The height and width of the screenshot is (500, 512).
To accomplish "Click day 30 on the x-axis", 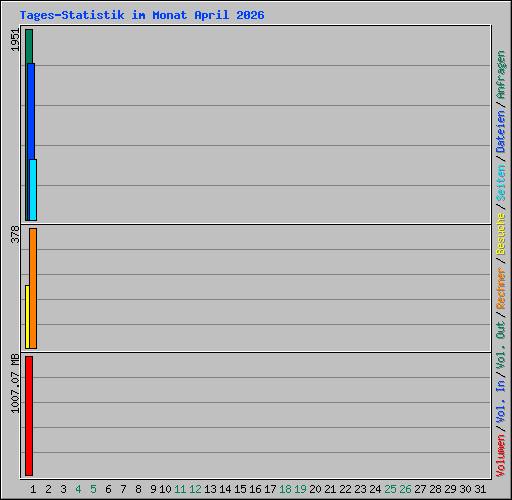I will pos(465,489).
